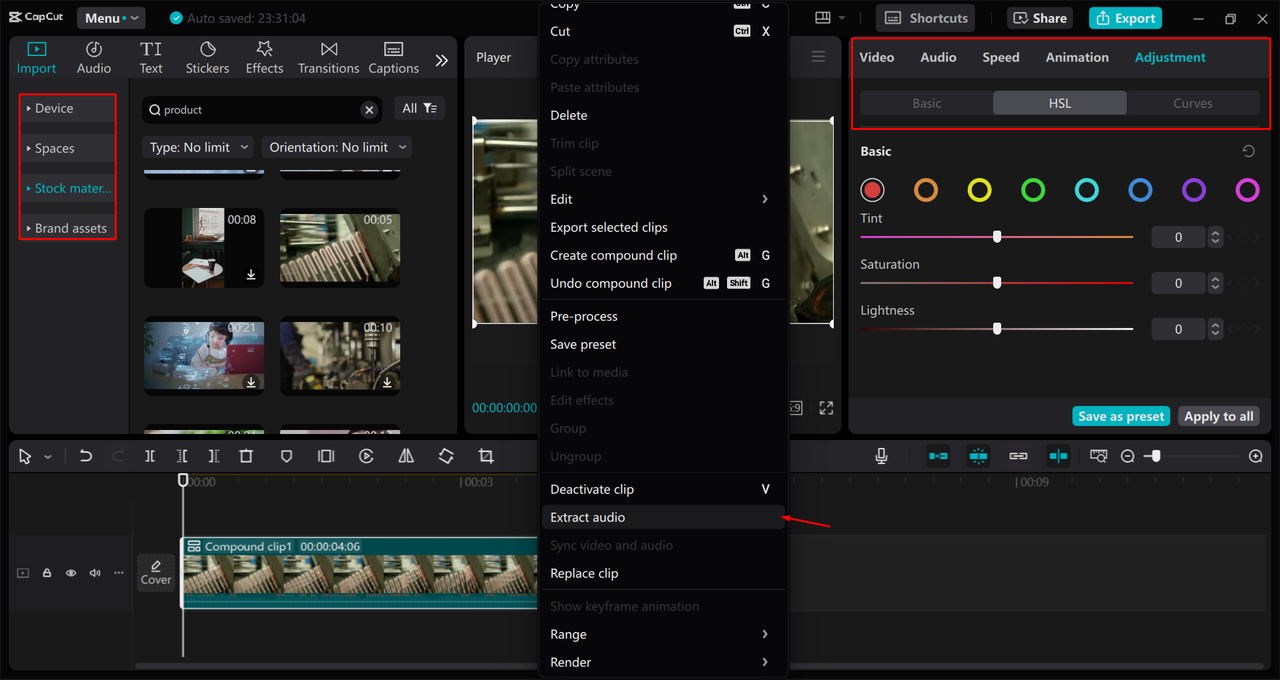Open the Menu dropdown
This screenshot has height=680, width=1280.
click(110, 18)
